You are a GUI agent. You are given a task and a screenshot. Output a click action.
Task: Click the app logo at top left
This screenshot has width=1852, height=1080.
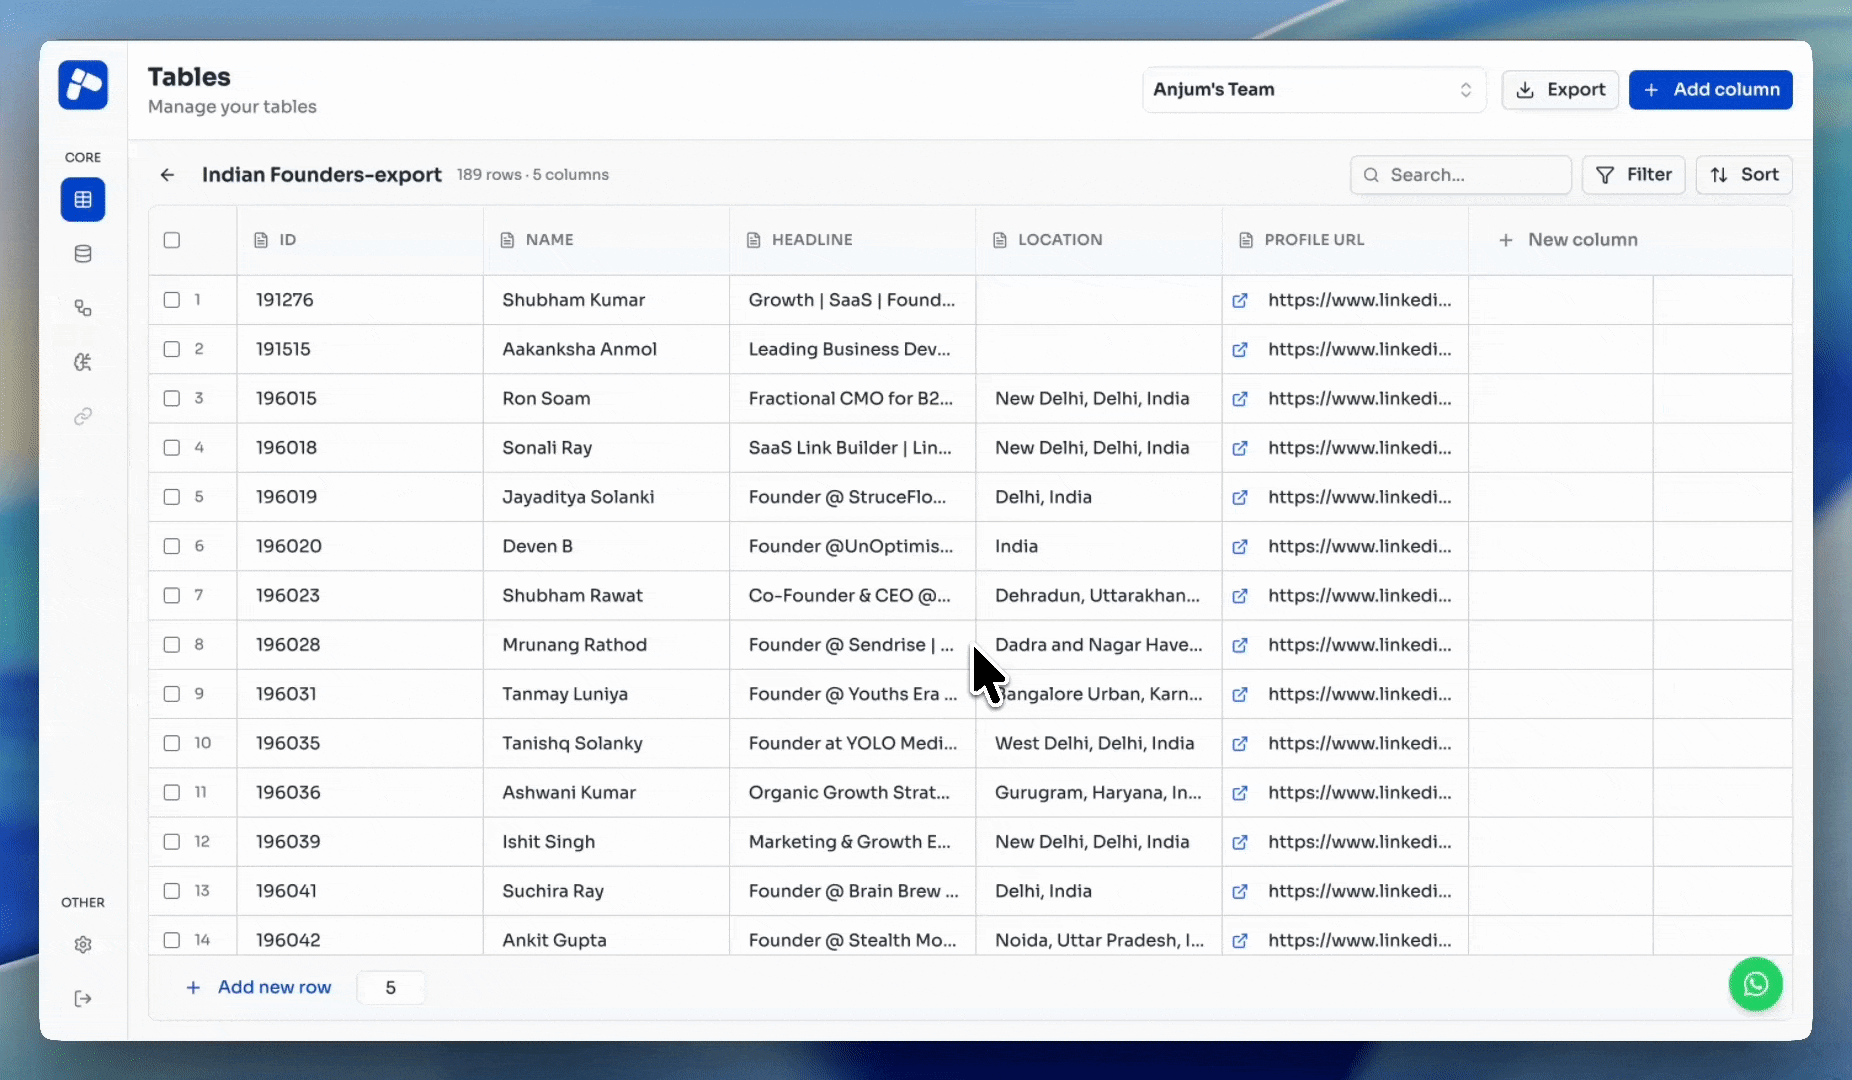pyautogui.click(x=83, y=85)
